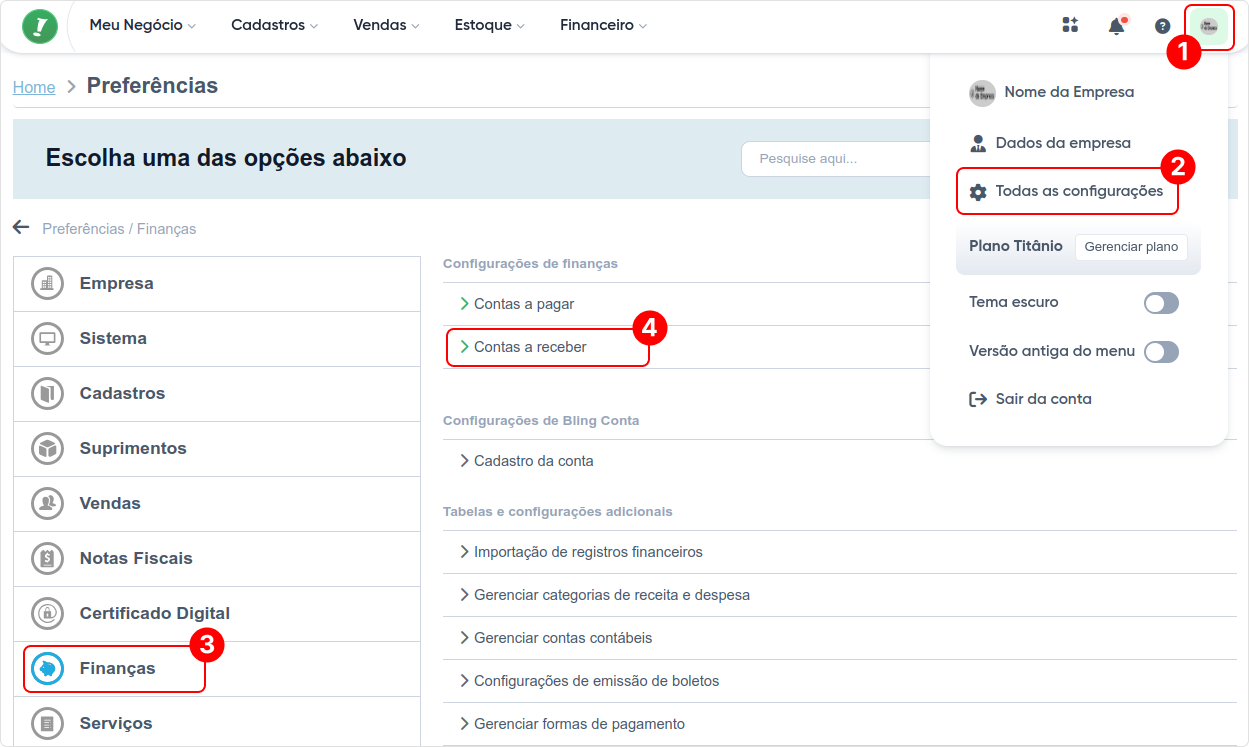Screen dimensions: 1249x747
Task: Click the Configurações de finanças heading
Action: [x=530, y=264]
